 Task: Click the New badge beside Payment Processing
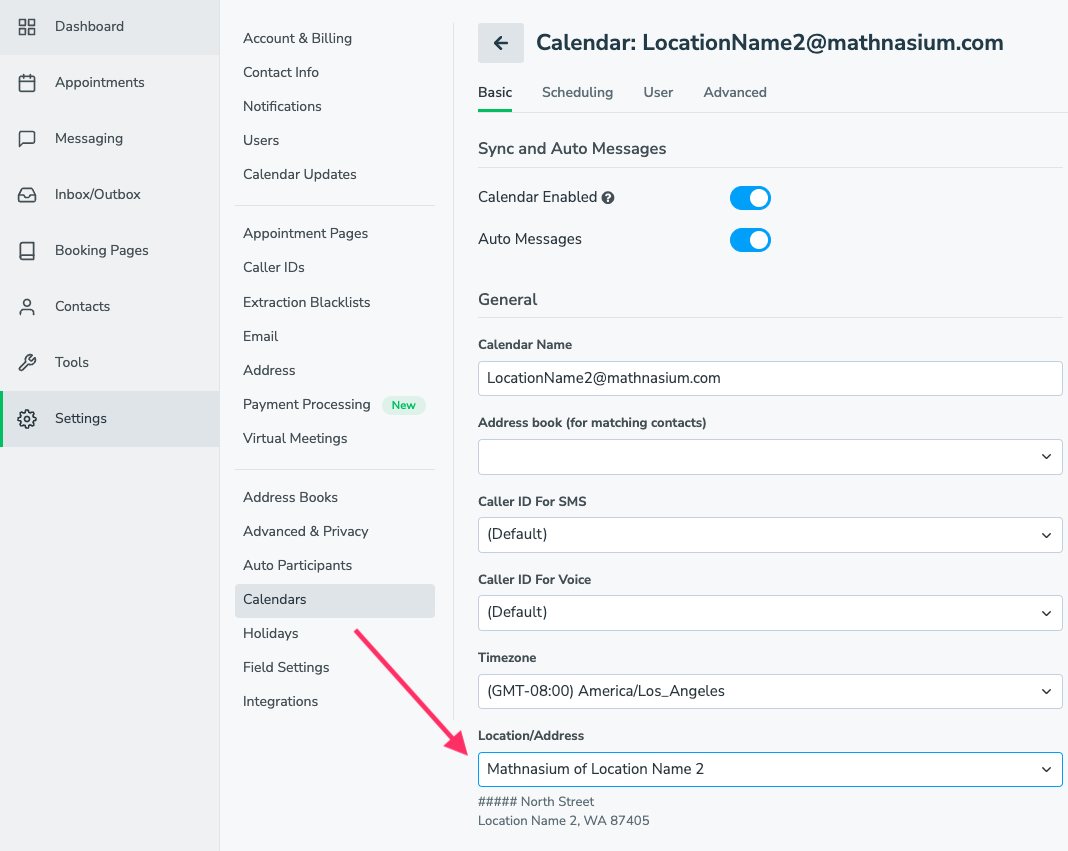pyautogui.click(x=404, y=405)
